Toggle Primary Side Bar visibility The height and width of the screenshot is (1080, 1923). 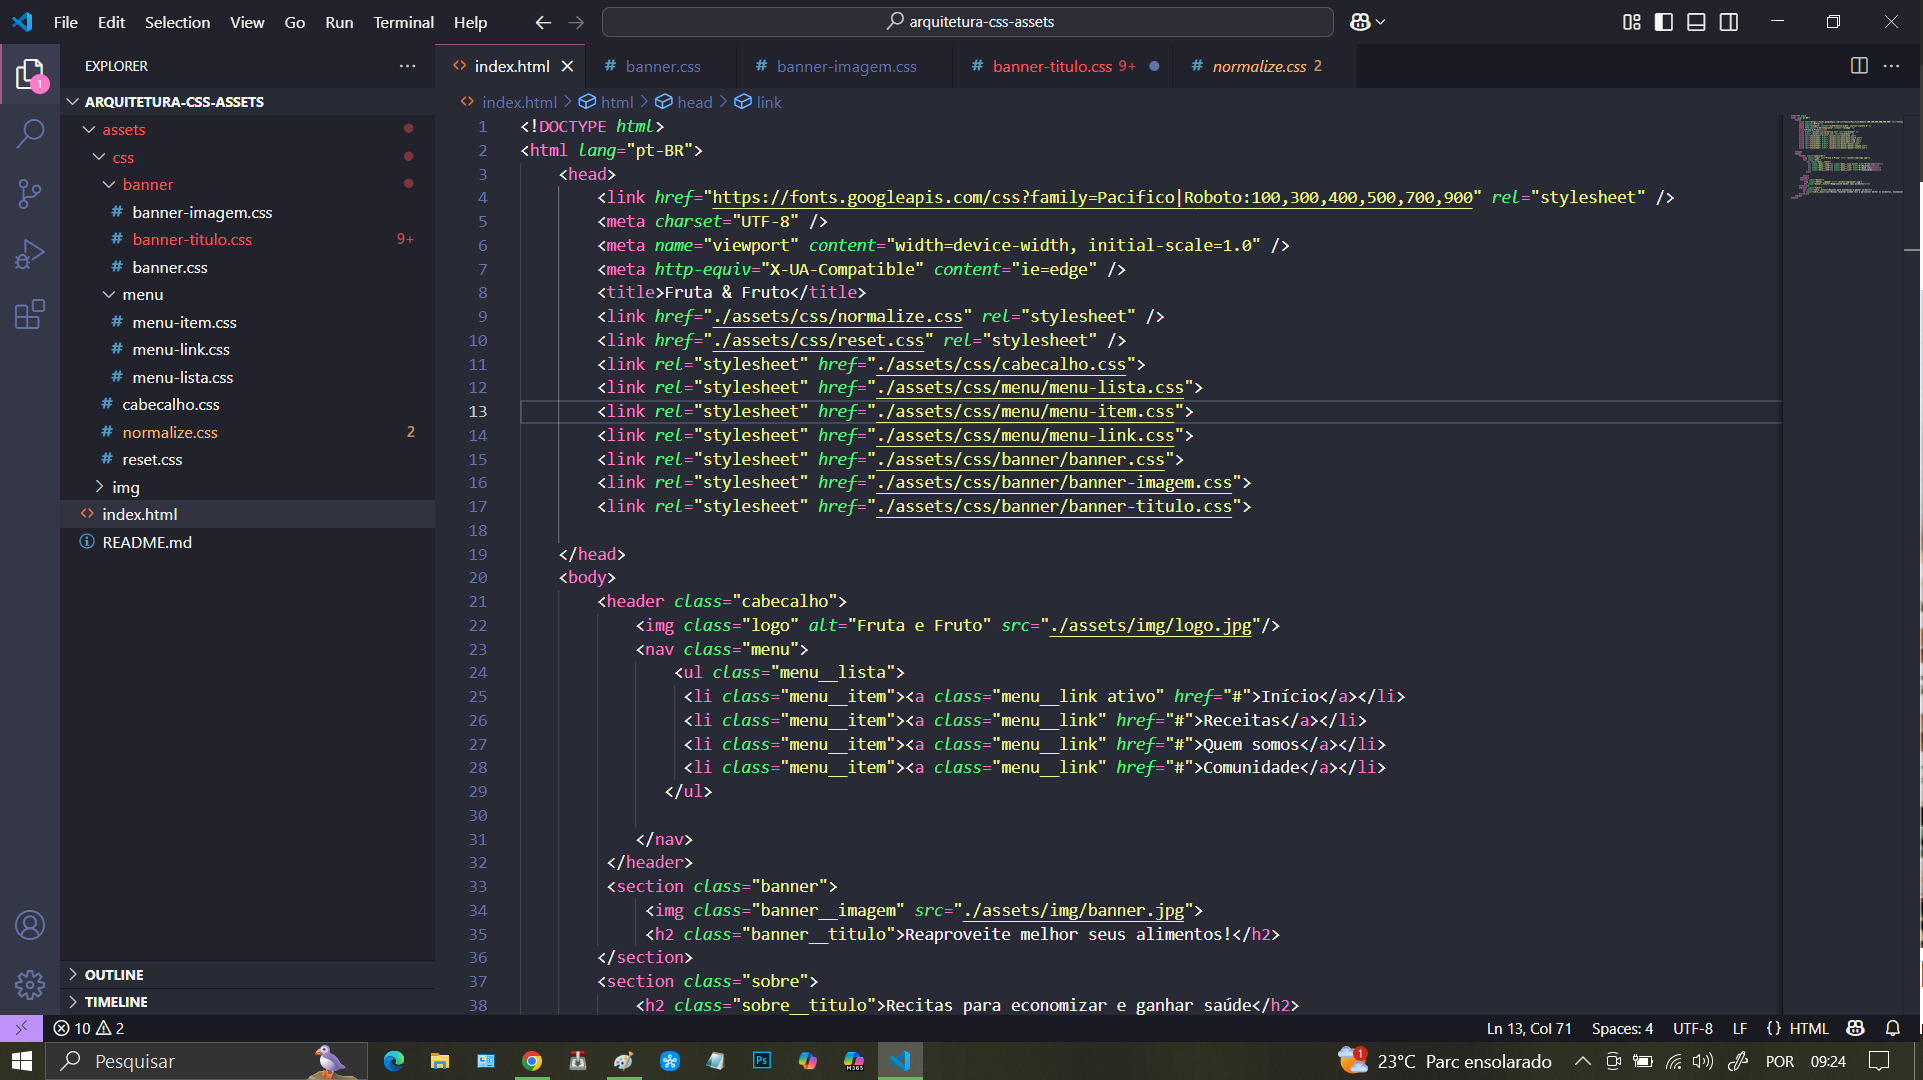click(x=1664, y=22)
